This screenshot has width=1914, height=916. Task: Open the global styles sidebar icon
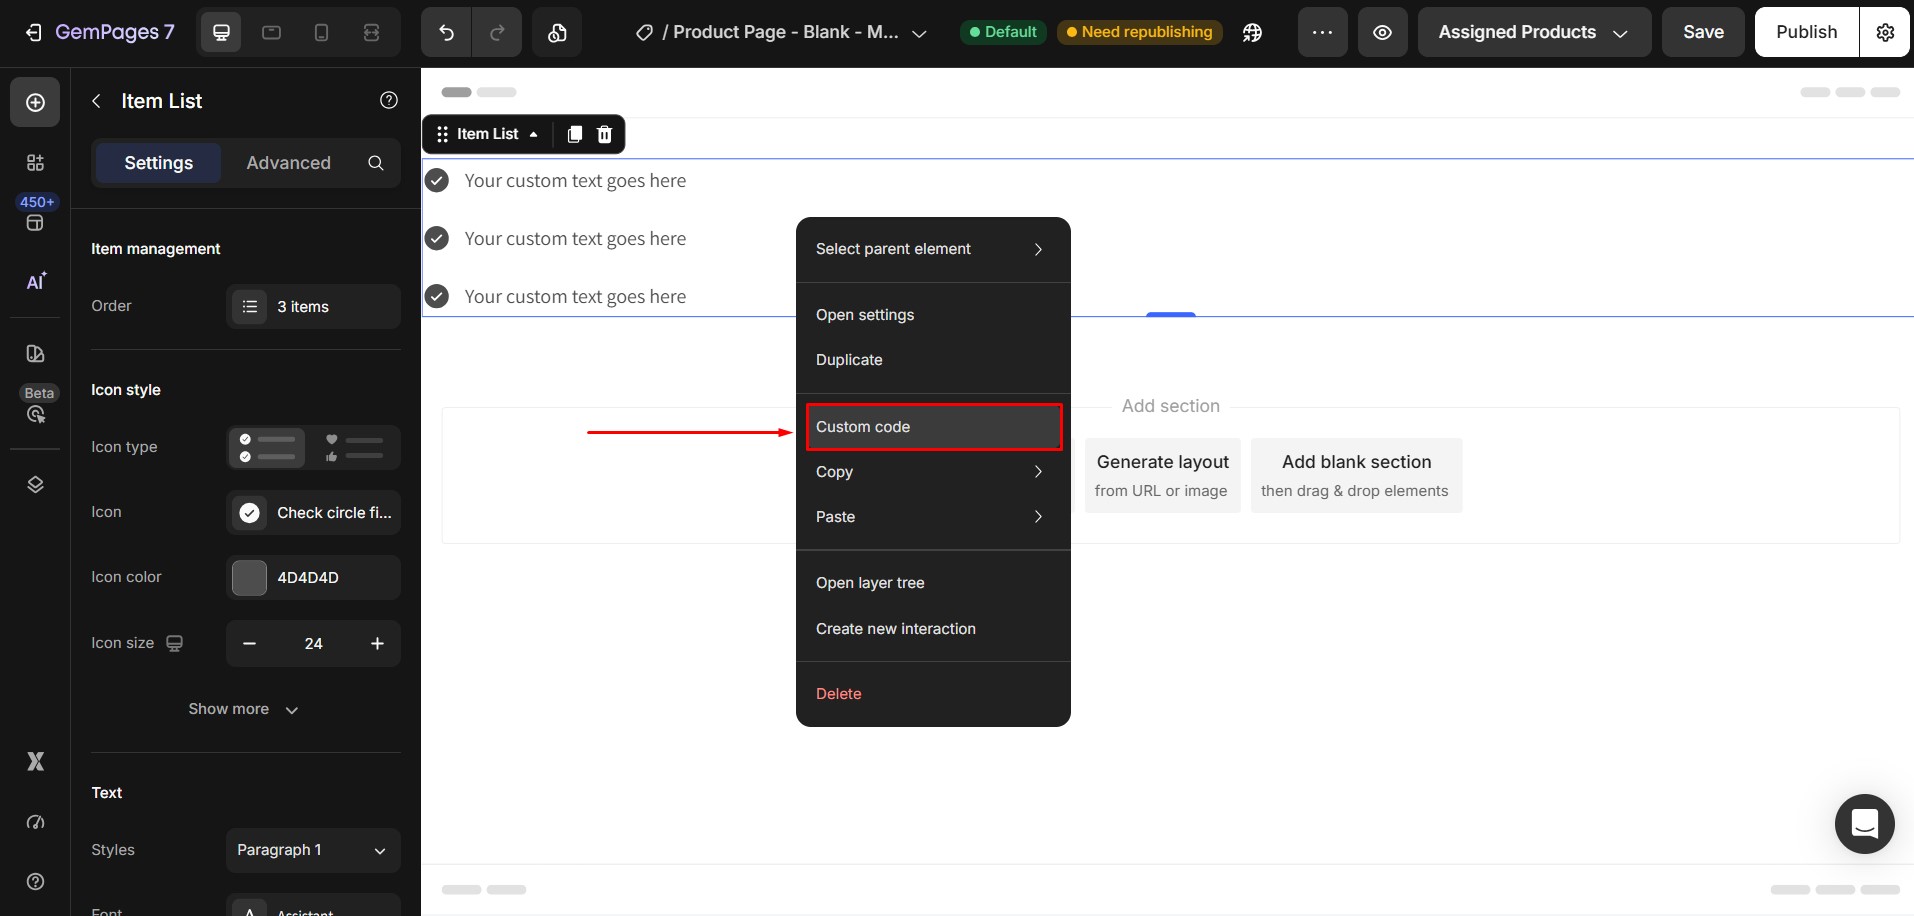point(35,353)
